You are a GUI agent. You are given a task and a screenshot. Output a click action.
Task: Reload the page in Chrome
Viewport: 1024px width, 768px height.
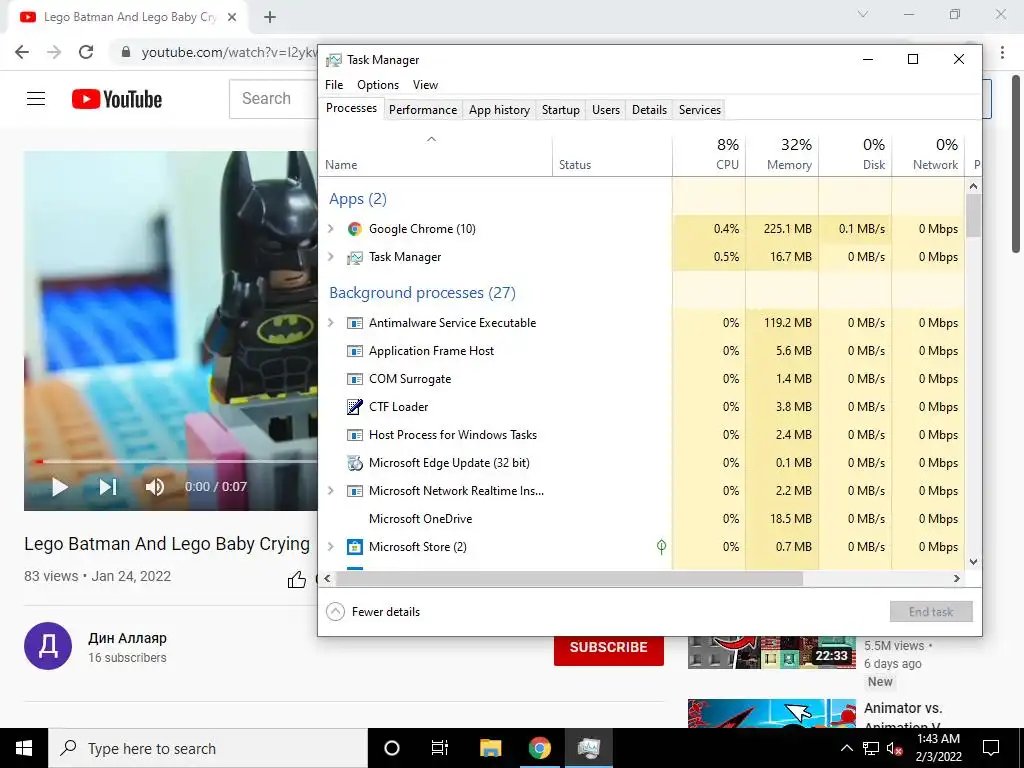pyautogui.click(x=86, y=52)
